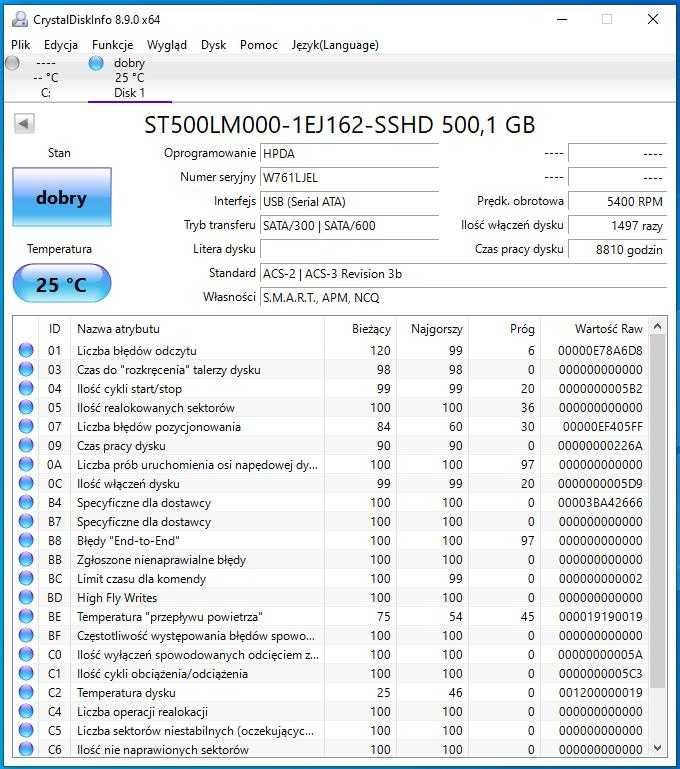Click the 5400 RPM rotation speed field
680x769 pixels.
coord(617,202)
